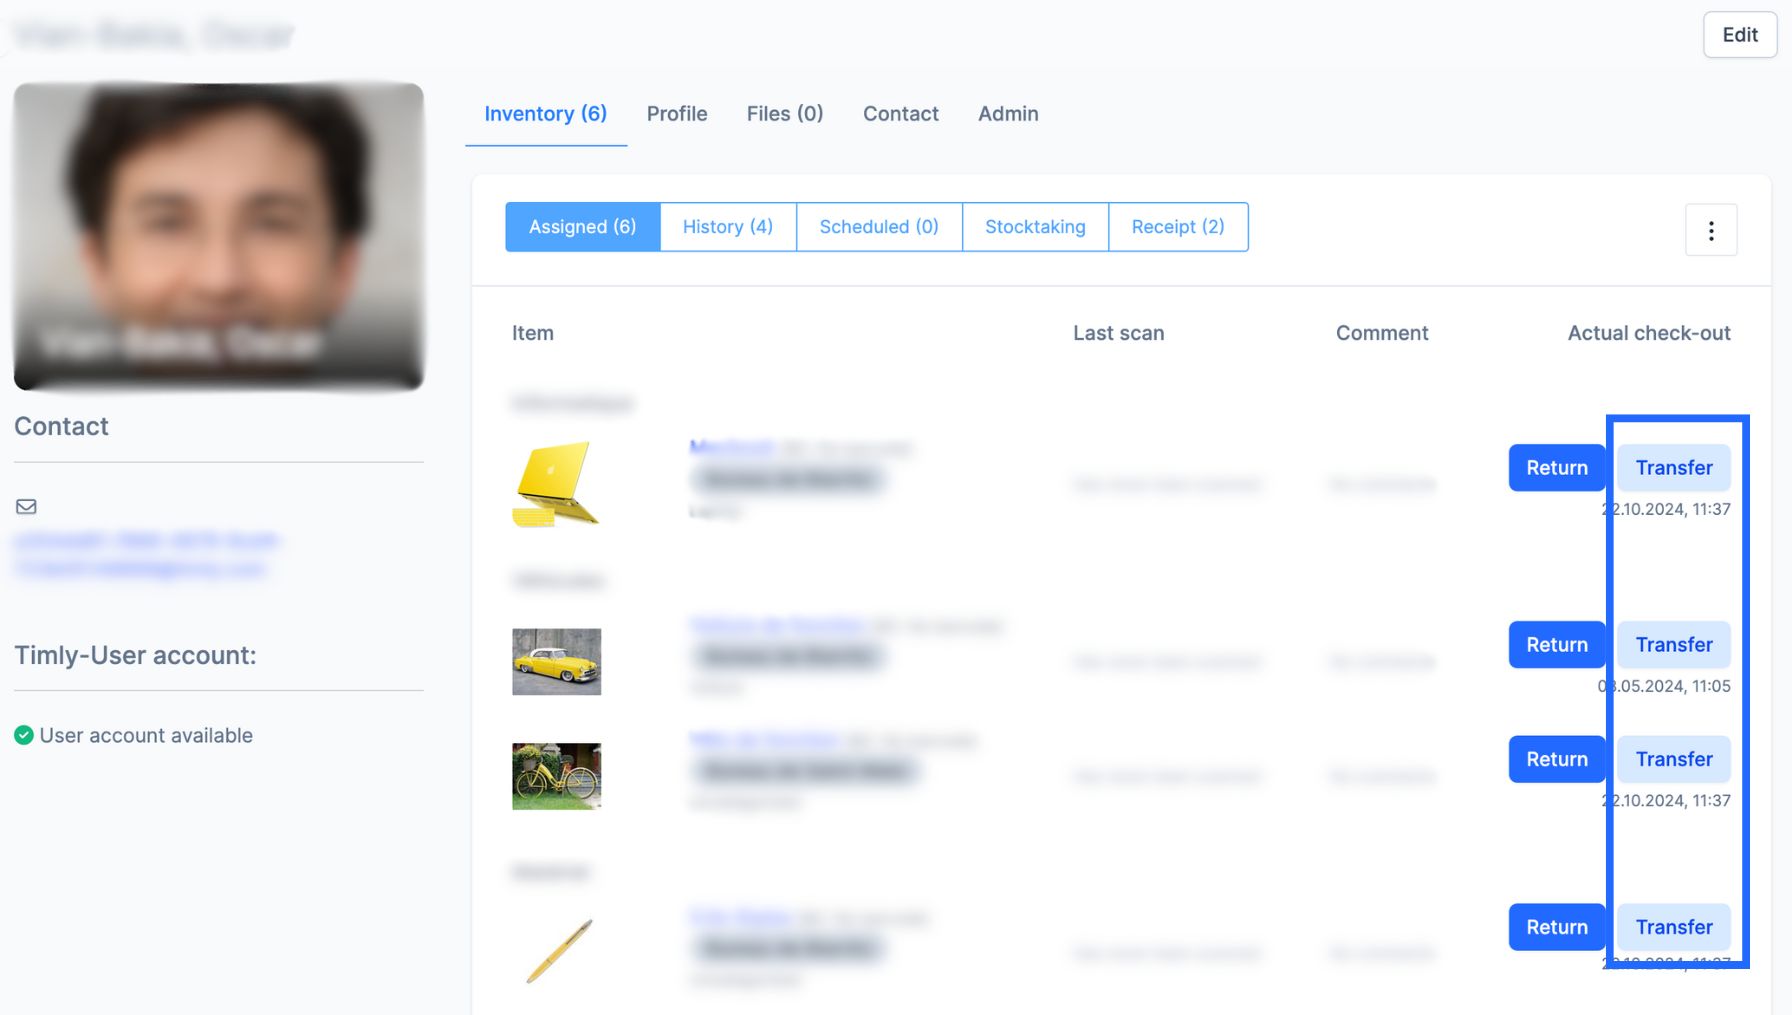1792x1015 pixels.
Task: Click the blurred email address link
Action: [147, 555]
